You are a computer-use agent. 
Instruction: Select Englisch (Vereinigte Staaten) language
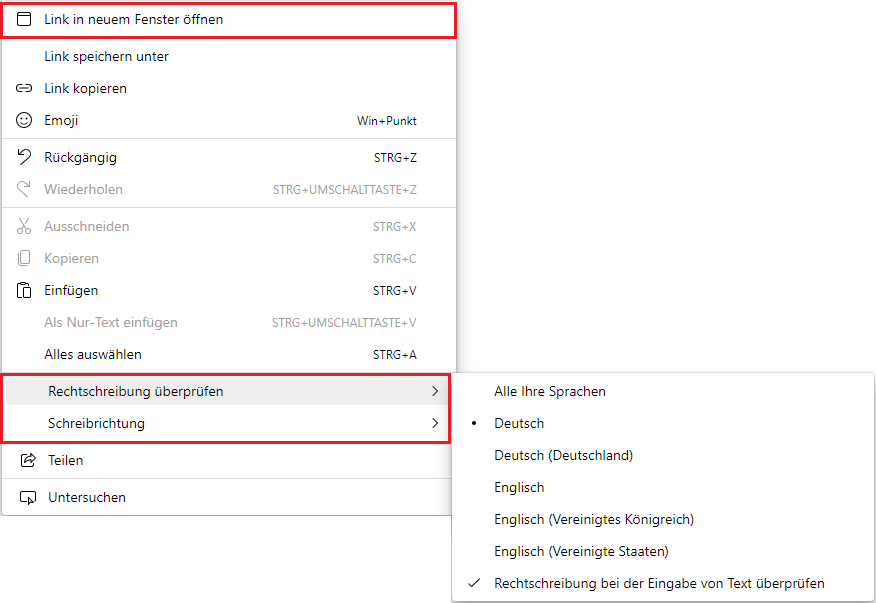coord(581,551)
